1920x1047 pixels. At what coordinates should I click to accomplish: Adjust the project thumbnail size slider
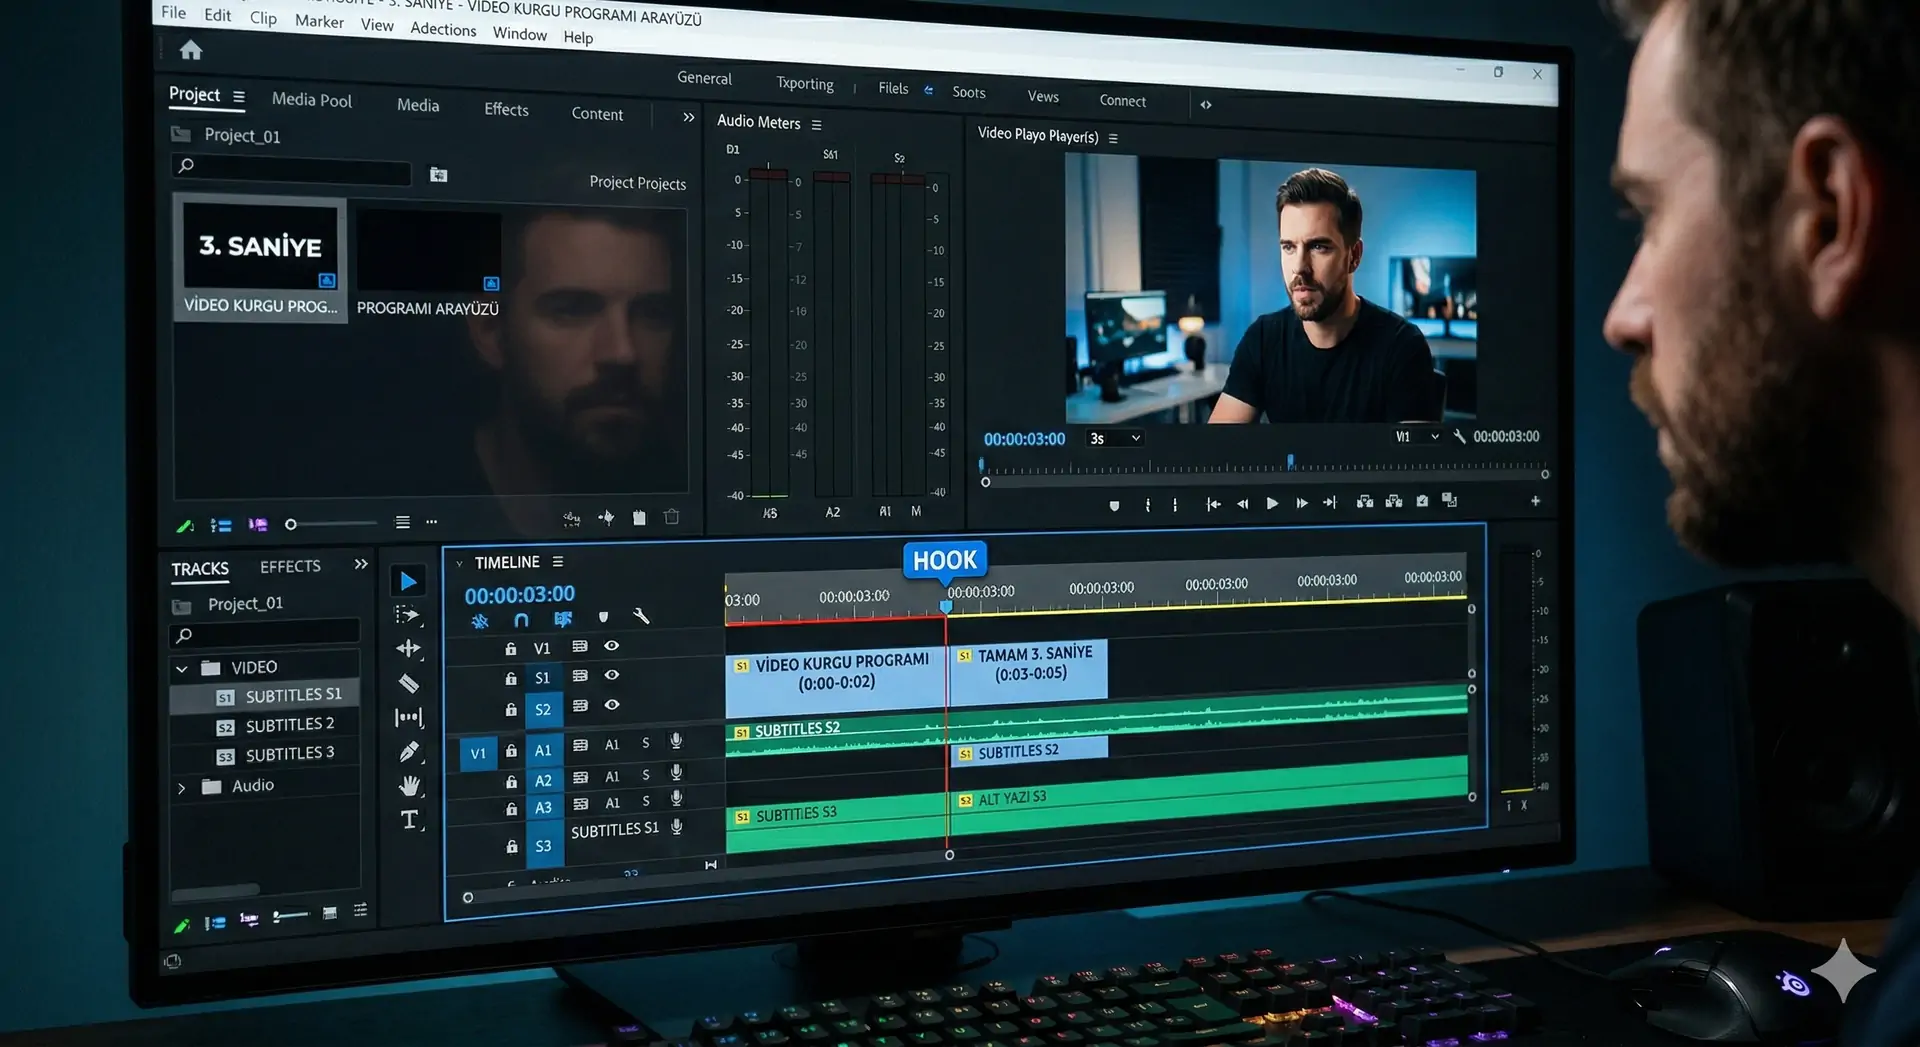(x=291, y=524)
